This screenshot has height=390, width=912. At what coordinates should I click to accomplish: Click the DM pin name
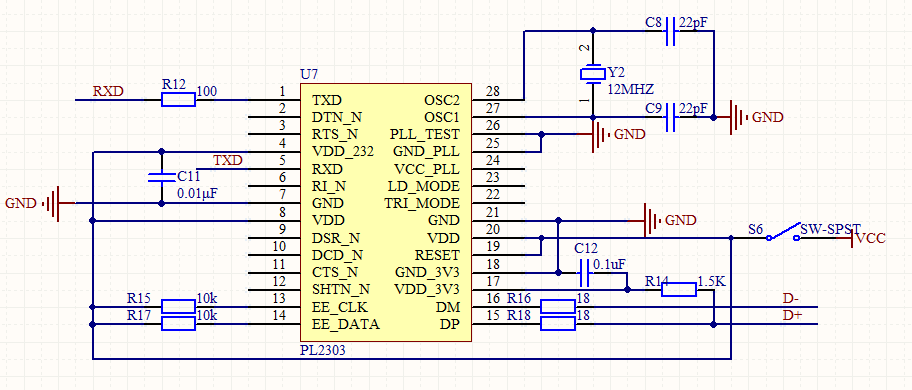coord(448,306)
